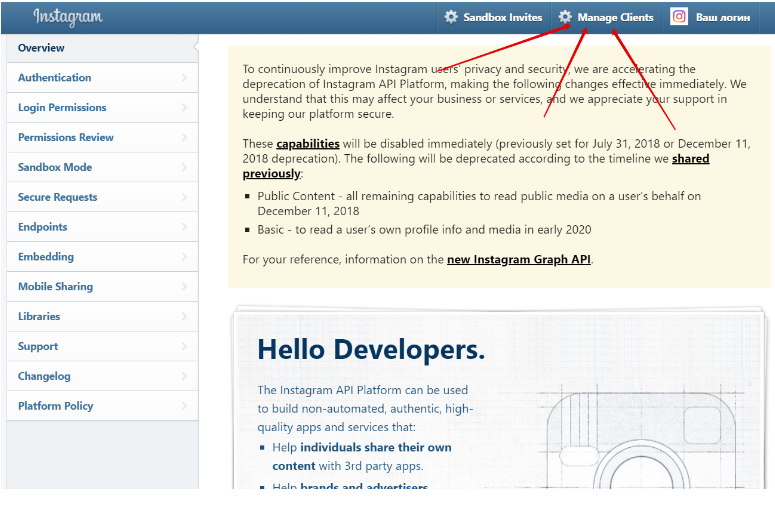This screenshot has height=506, width=775.
Task: Go to the Authentication section
Action: (x=103, y=78)
